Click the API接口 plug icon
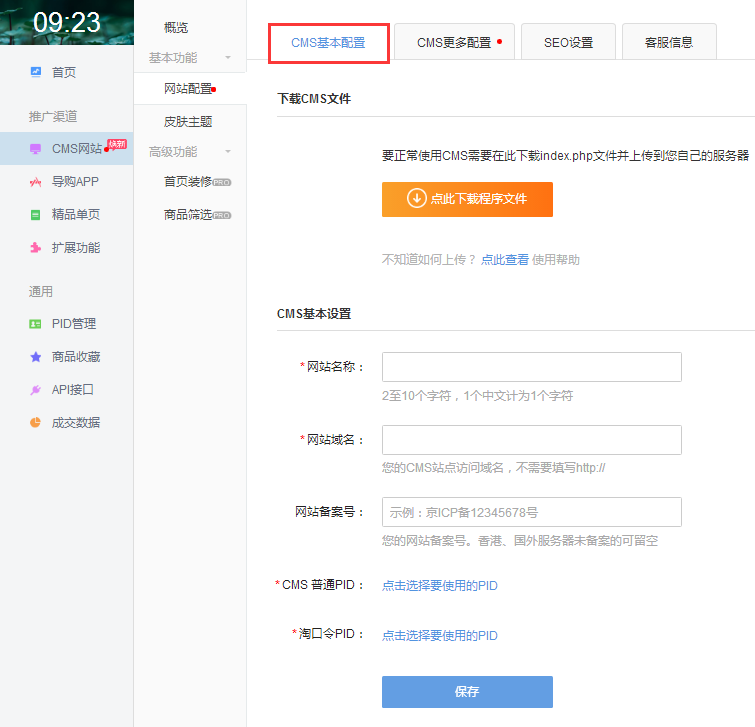This screenshot has width=755, height=727. click(36, 390)
